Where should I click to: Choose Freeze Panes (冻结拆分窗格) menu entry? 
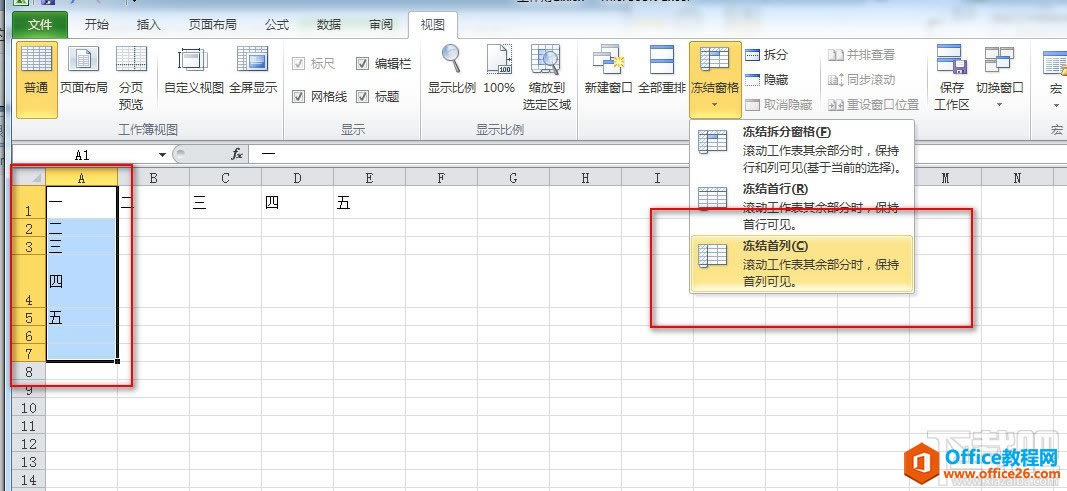point(802,148)
